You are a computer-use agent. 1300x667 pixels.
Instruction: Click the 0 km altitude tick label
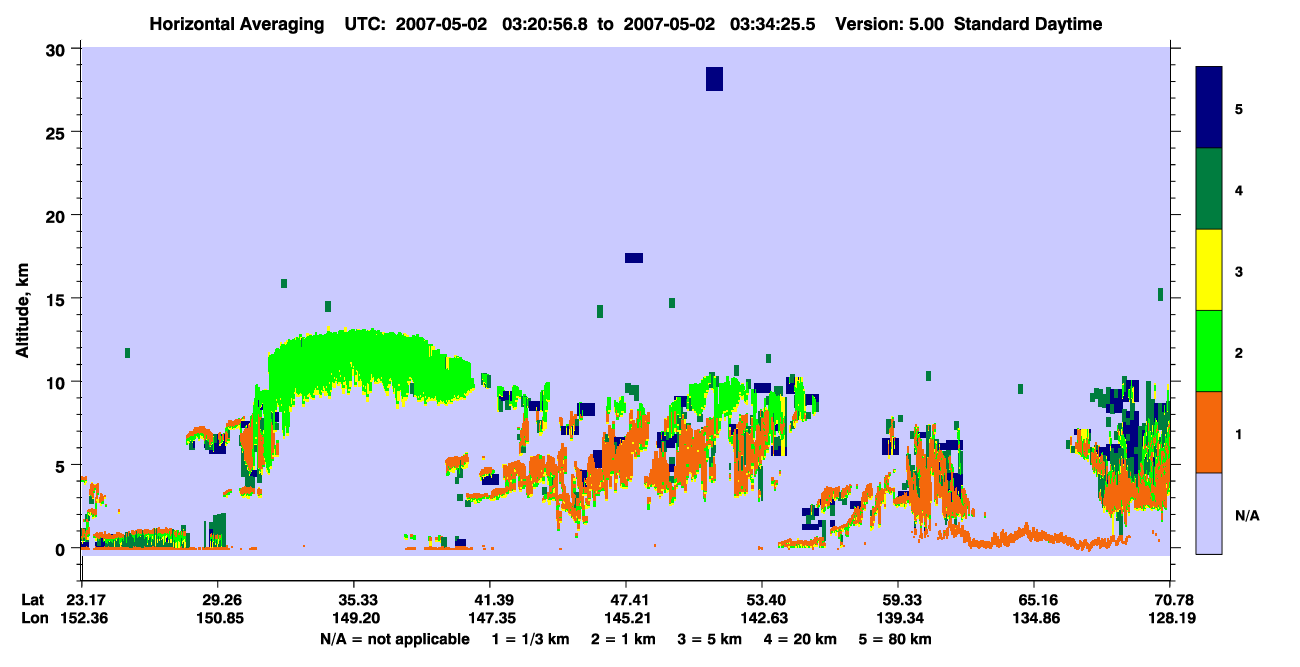tap(62, 549)
